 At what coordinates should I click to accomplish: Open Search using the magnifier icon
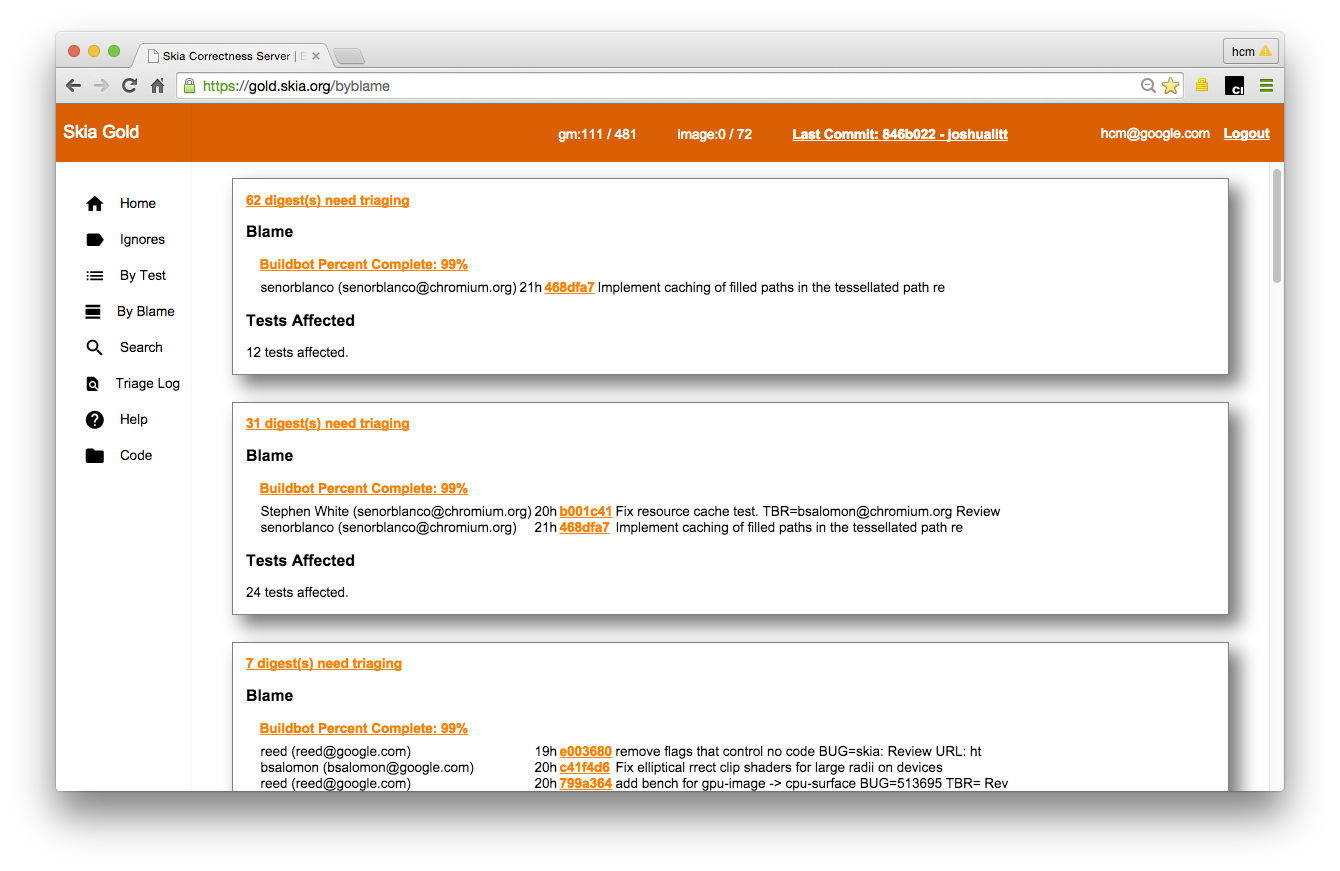(x=94, y=348)
